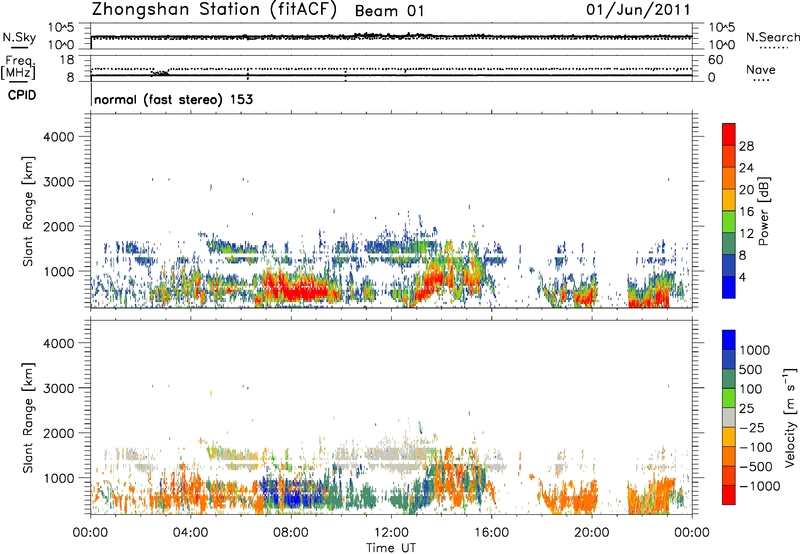Screen dimensions: 800x554
Task: Click the "24" value on Power colorbar
Action: click(x=746, y=168)
